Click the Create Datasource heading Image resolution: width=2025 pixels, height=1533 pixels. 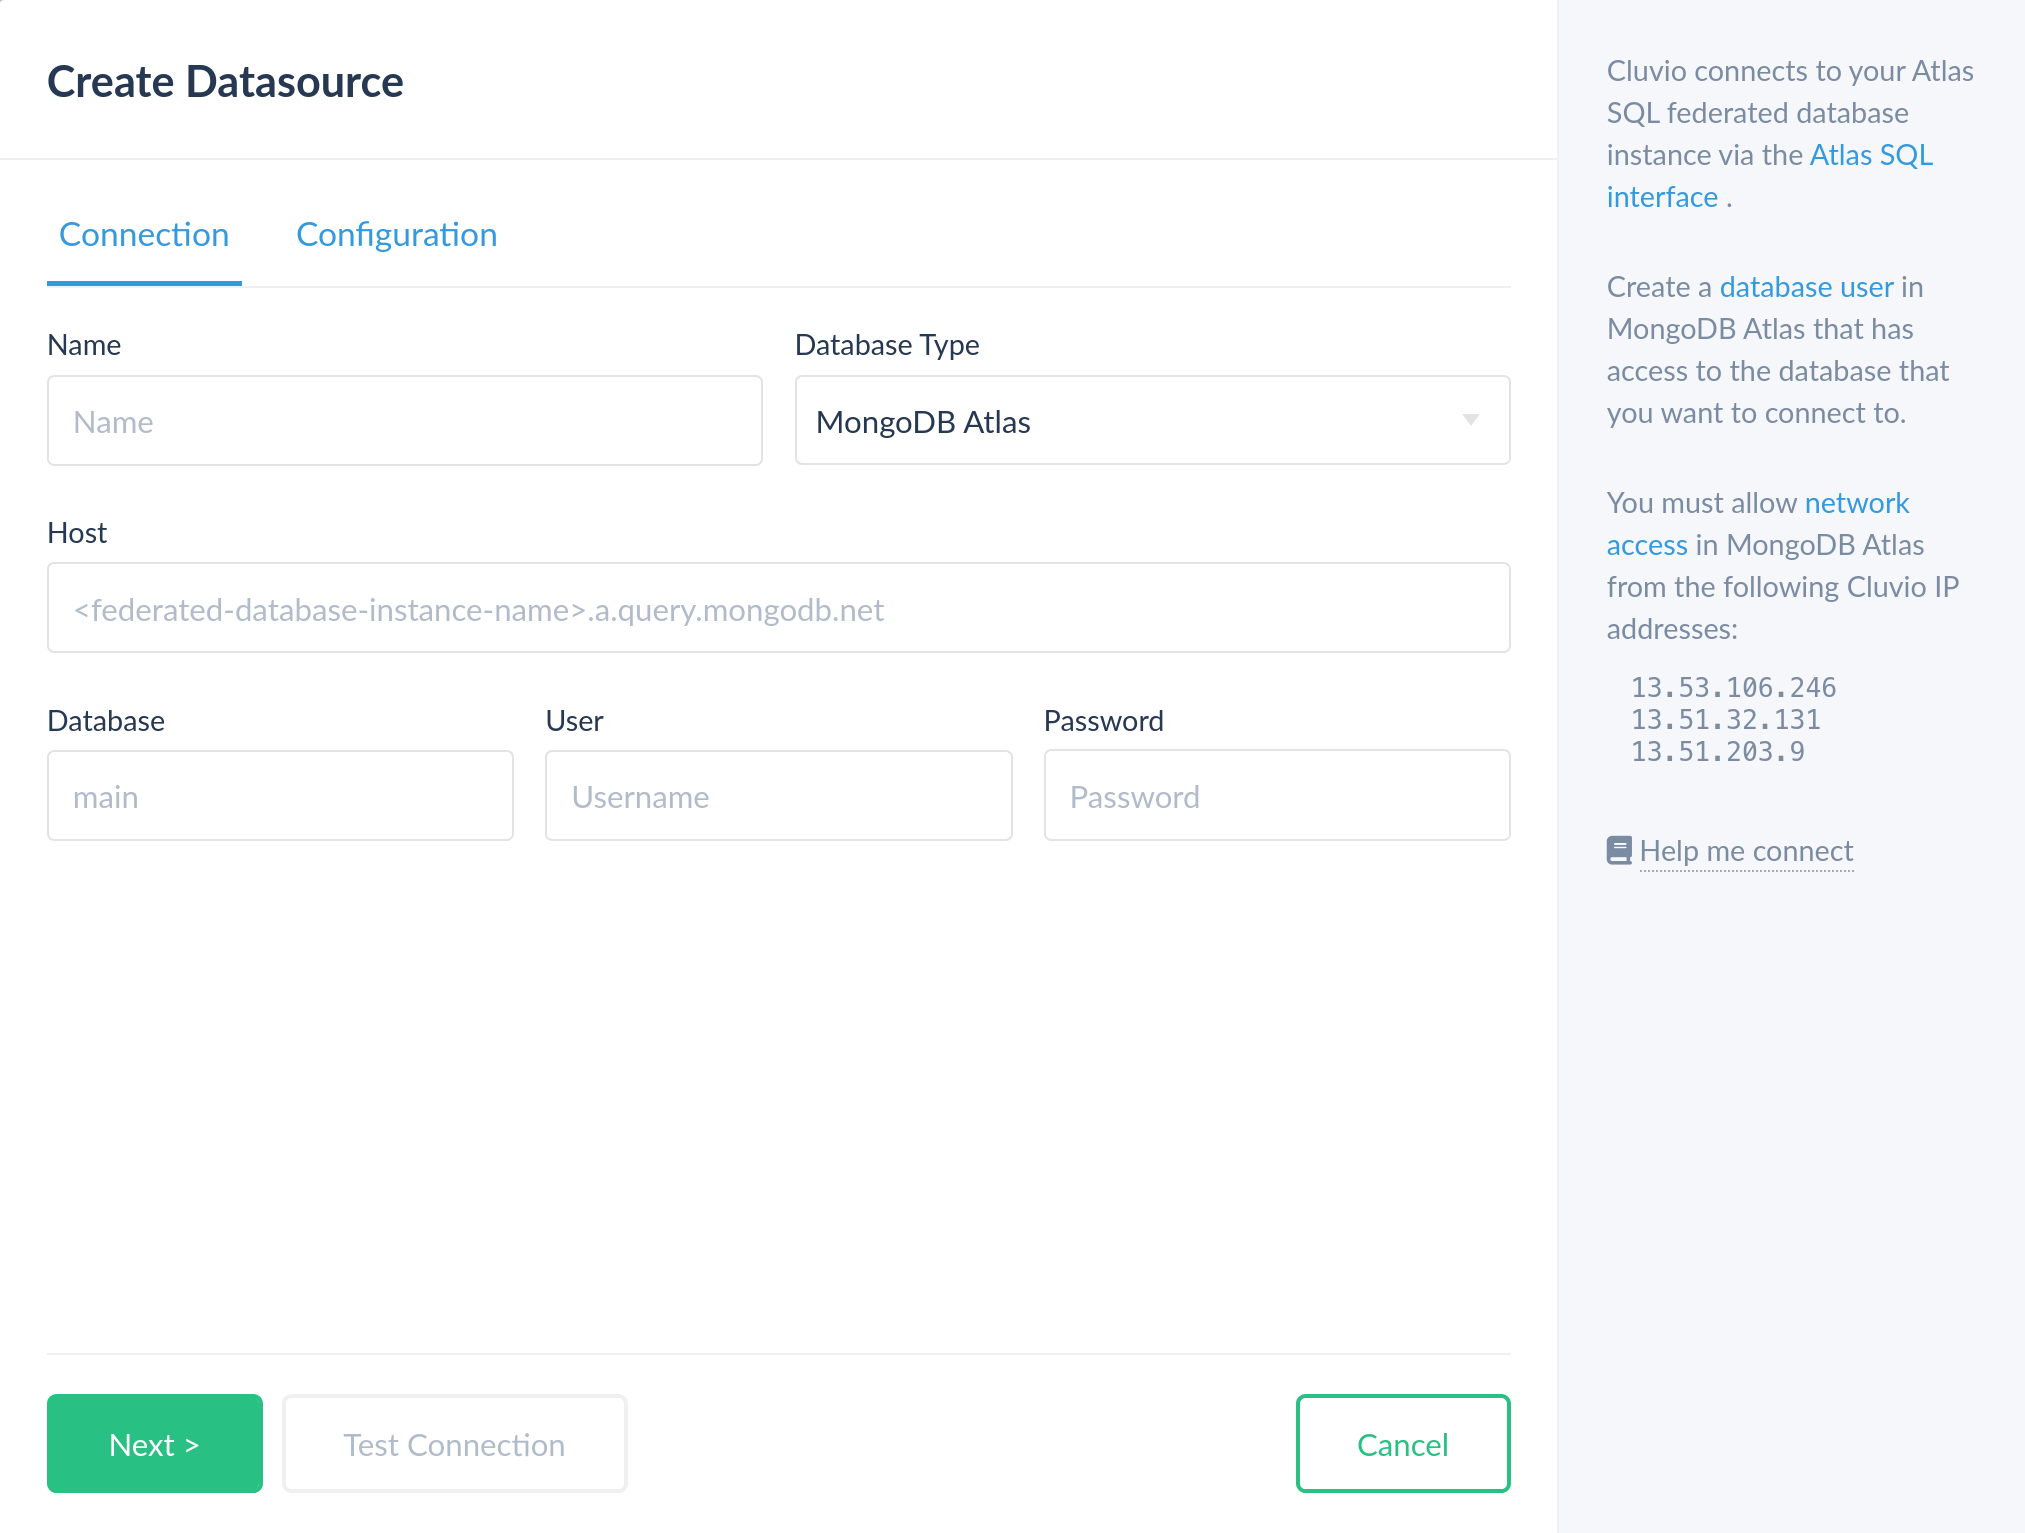coord(225,82)
